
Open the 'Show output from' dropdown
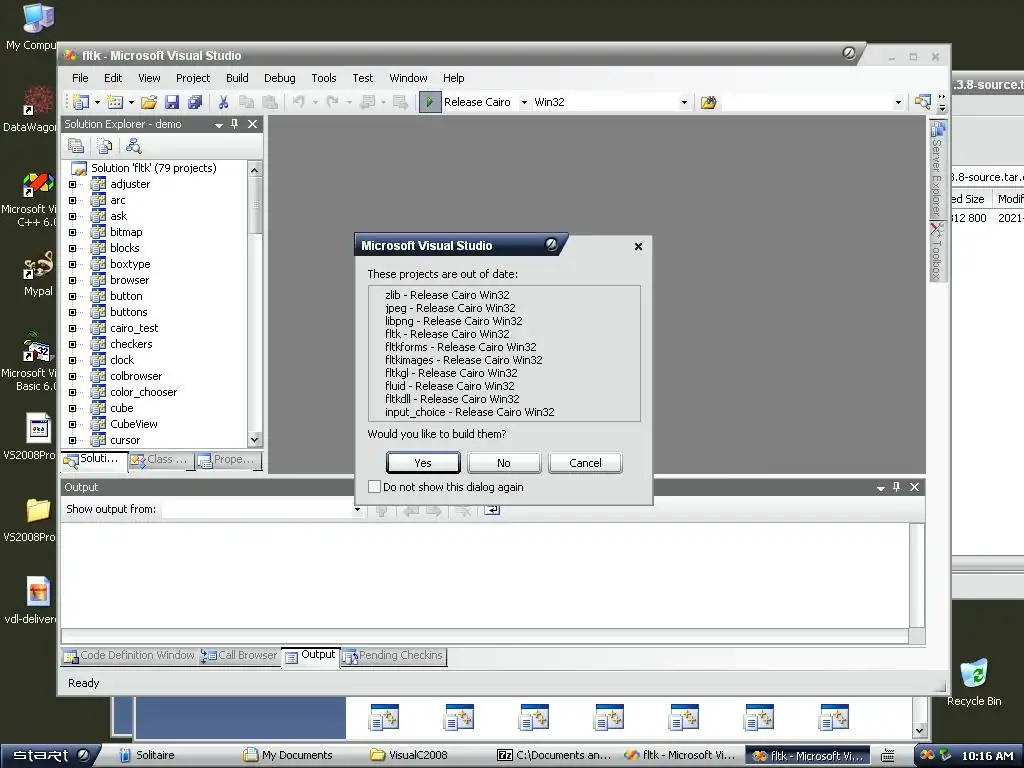coord(357,510)
